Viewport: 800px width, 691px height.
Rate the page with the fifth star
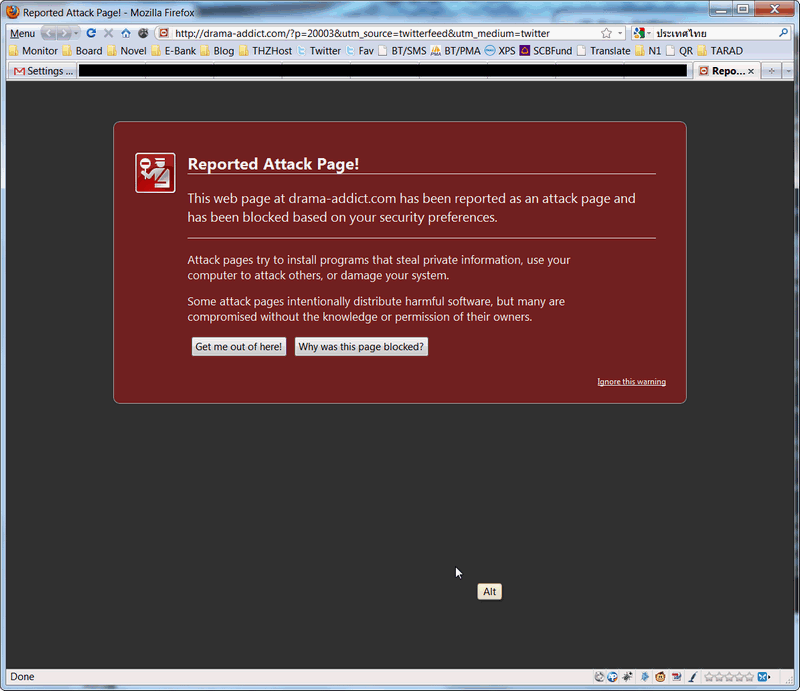tap(749, 677)
